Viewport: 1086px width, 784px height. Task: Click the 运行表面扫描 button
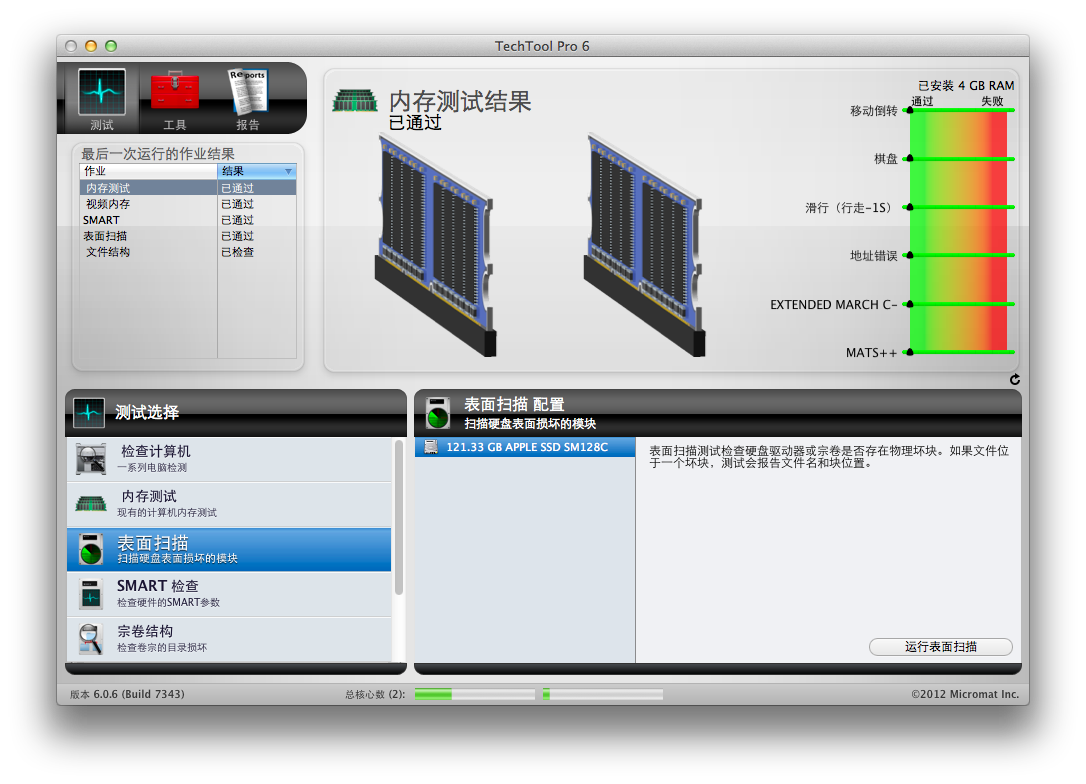click(941, 647)
